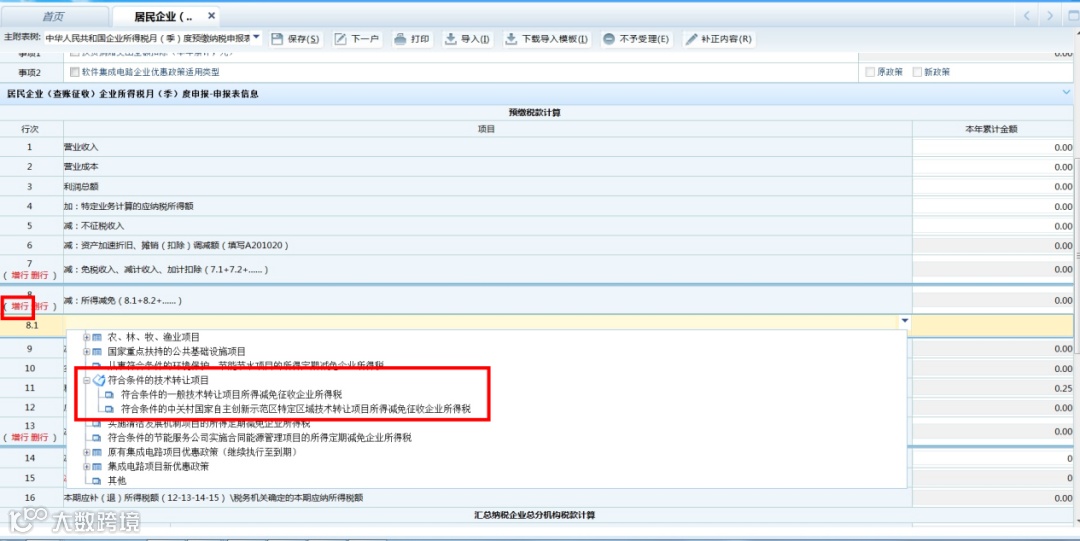Click the 利润总额 row label
Screen dimensions: 1080x541
(x=81, y=187)
